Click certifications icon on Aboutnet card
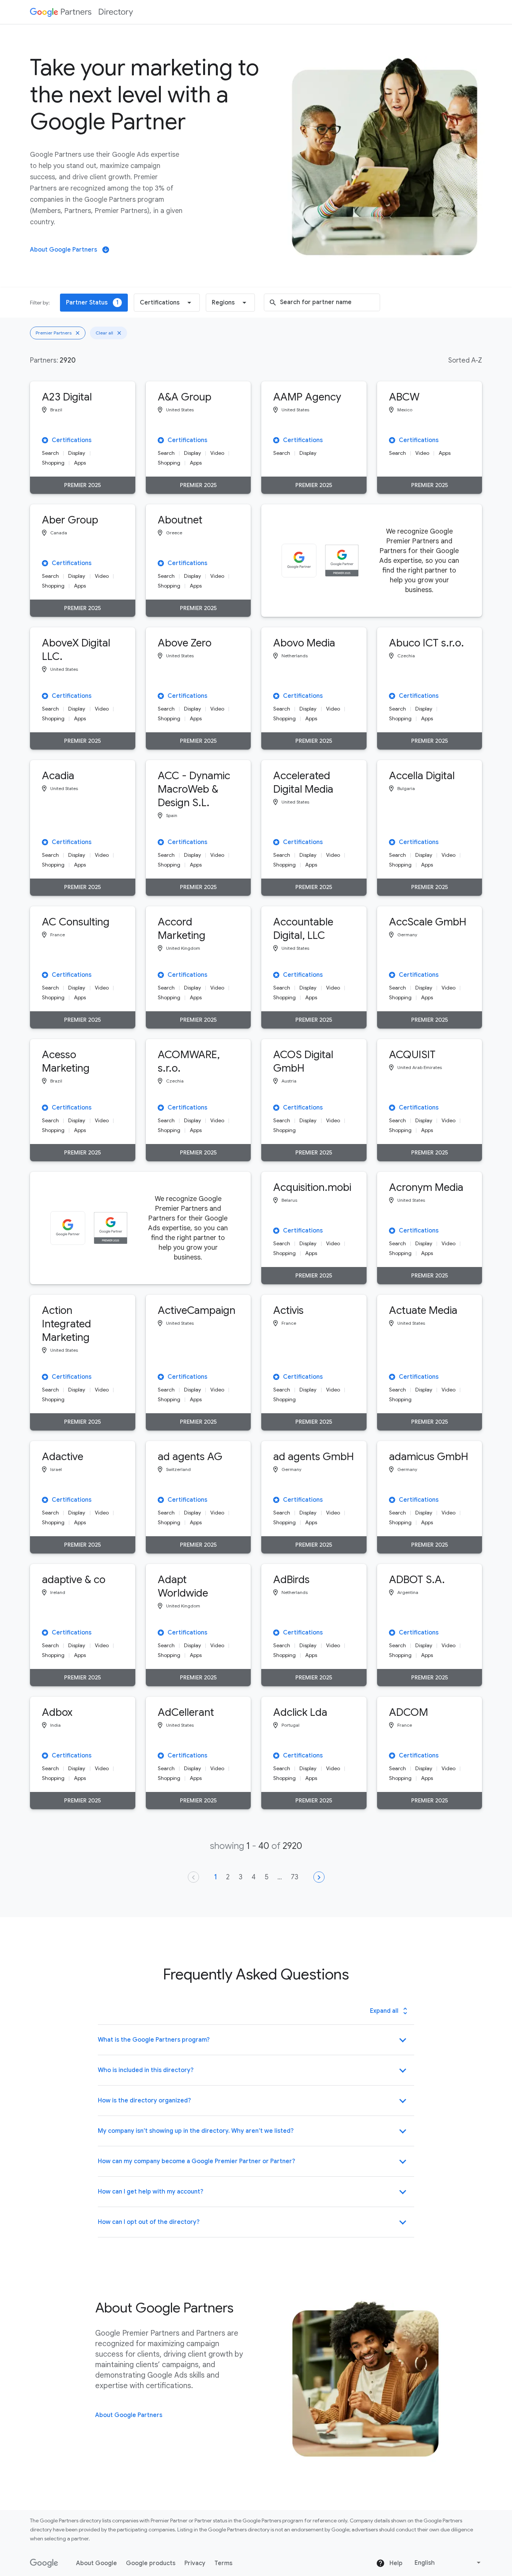This screenshot has width=512, height=2576. pos(161,563)
